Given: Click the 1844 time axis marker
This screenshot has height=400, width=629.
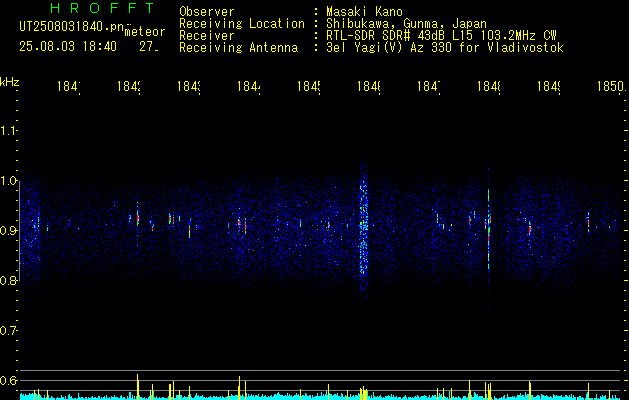Looking at the screenshot, I should [249, 86].
